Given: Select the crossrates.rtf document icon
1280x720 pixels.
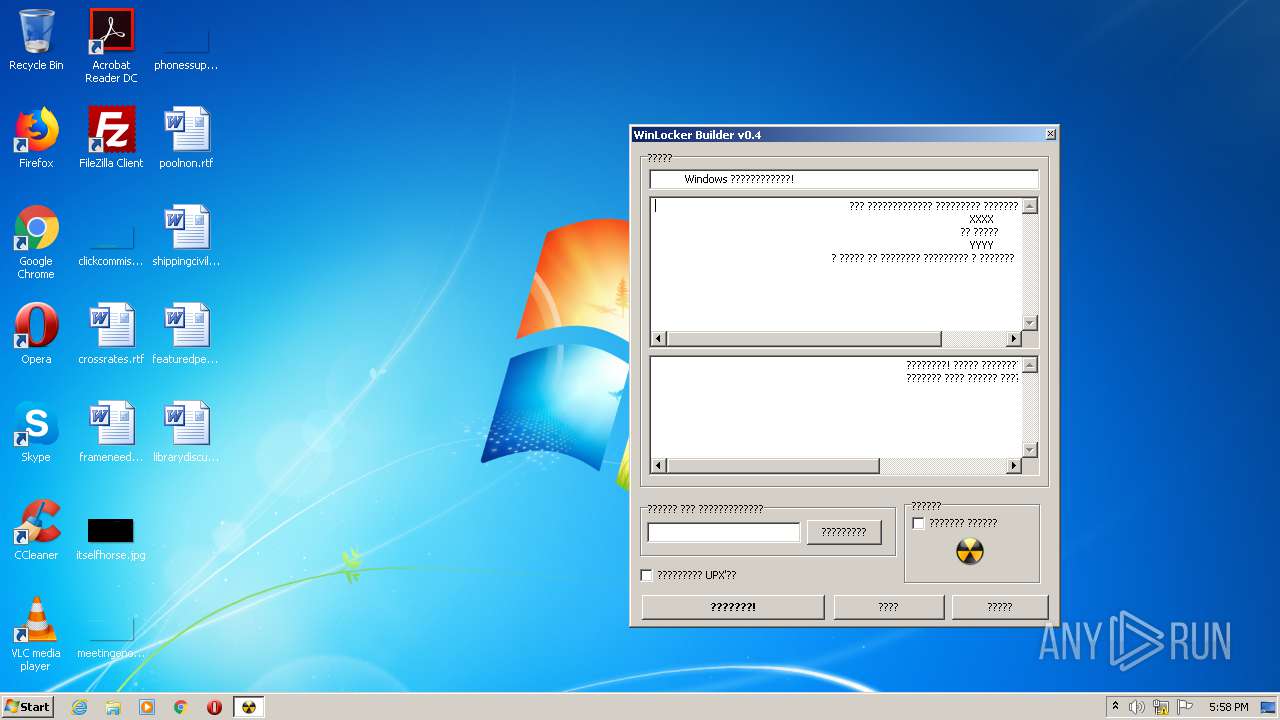Looking at the screenshot, I should [111, 334].
